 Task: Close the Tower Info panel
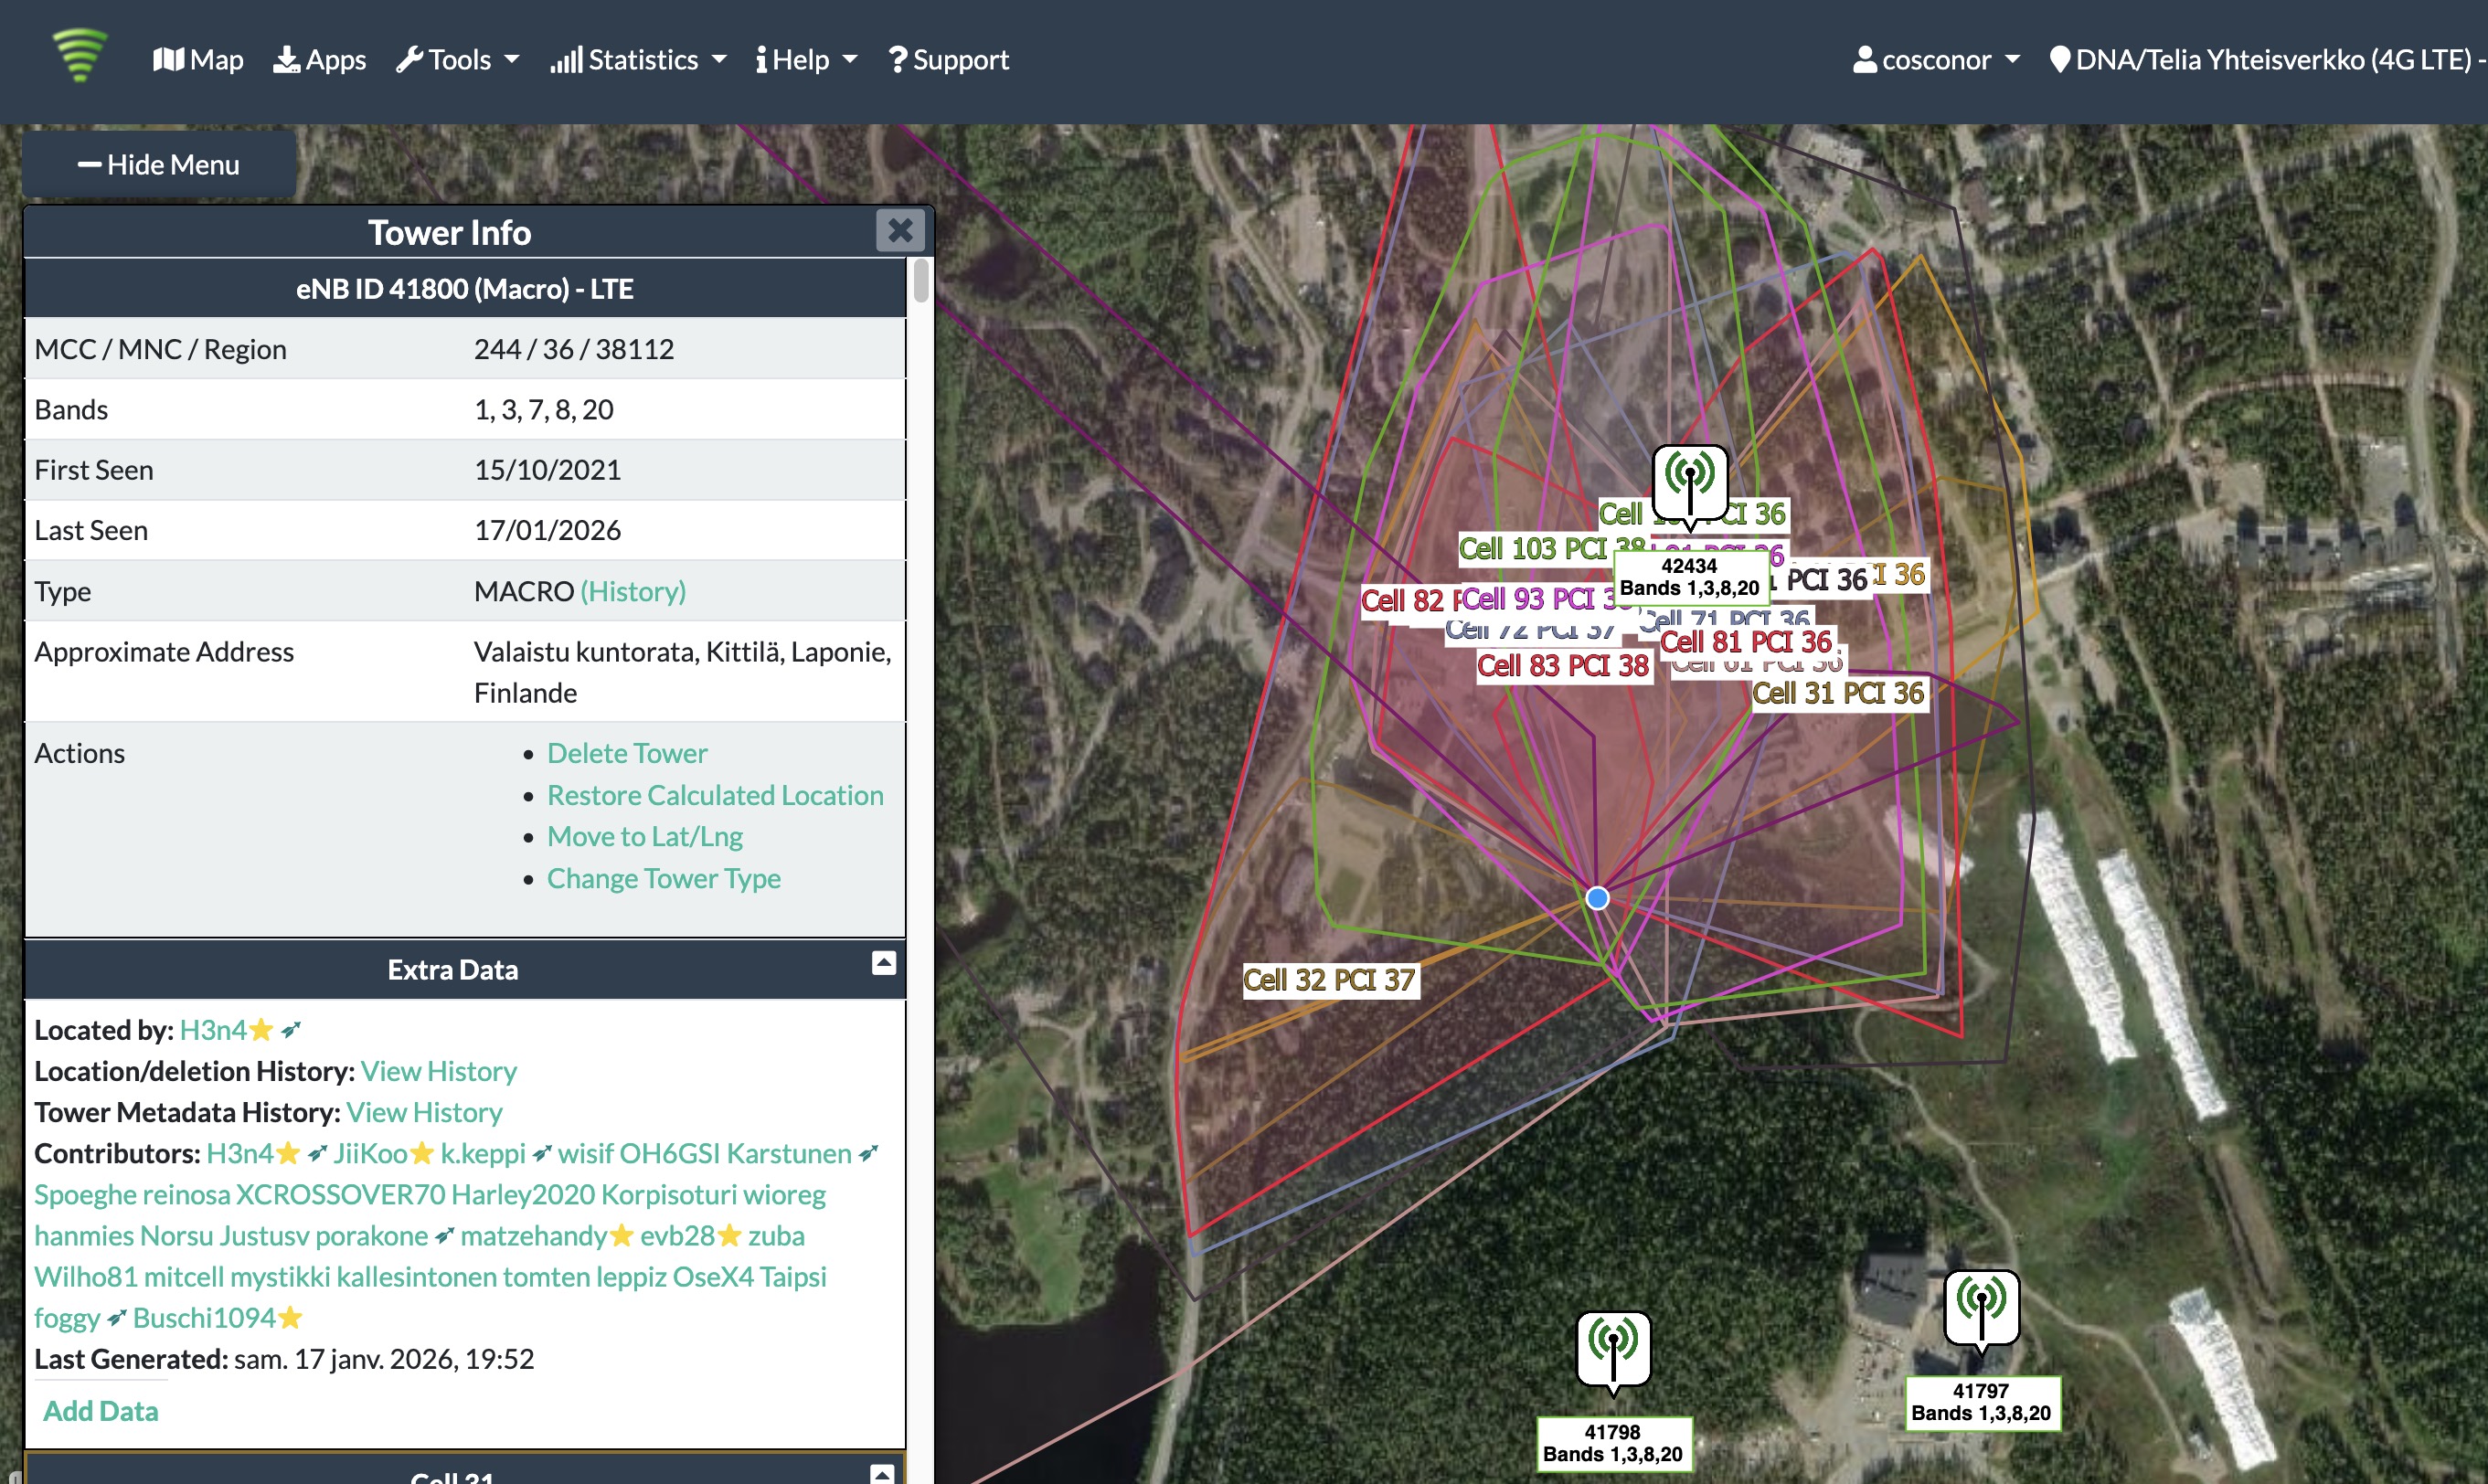tap(899, 231)
